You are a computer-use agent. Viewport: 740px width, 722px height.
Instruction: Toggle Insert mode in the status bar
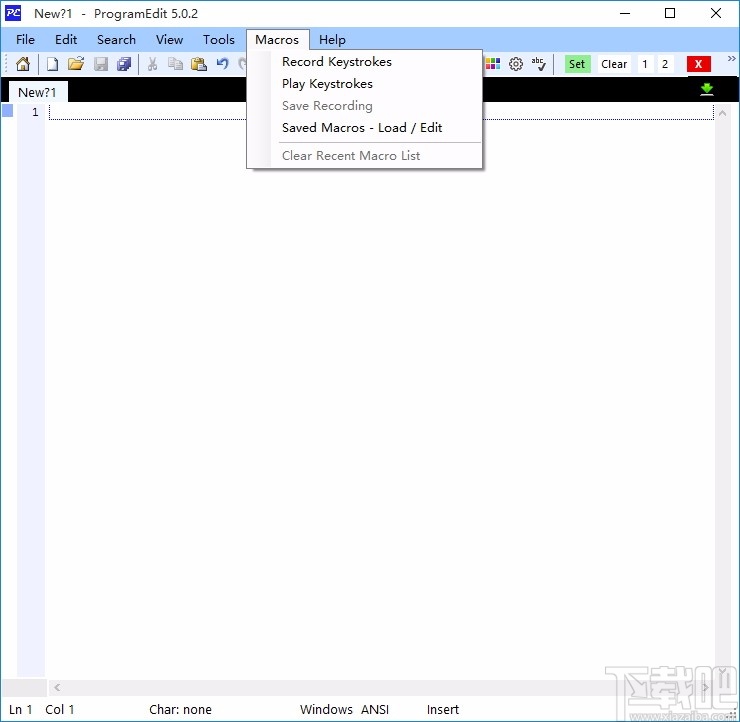click(443, 709)
